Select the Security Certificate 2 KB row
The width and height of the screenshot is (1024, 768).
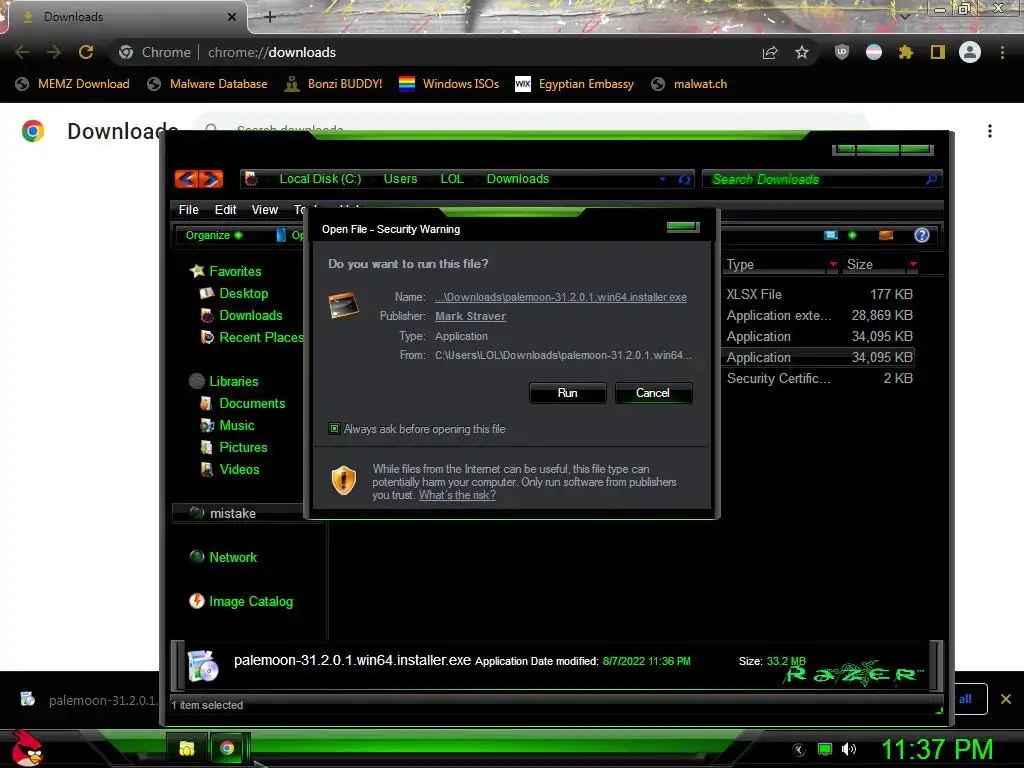820,378
